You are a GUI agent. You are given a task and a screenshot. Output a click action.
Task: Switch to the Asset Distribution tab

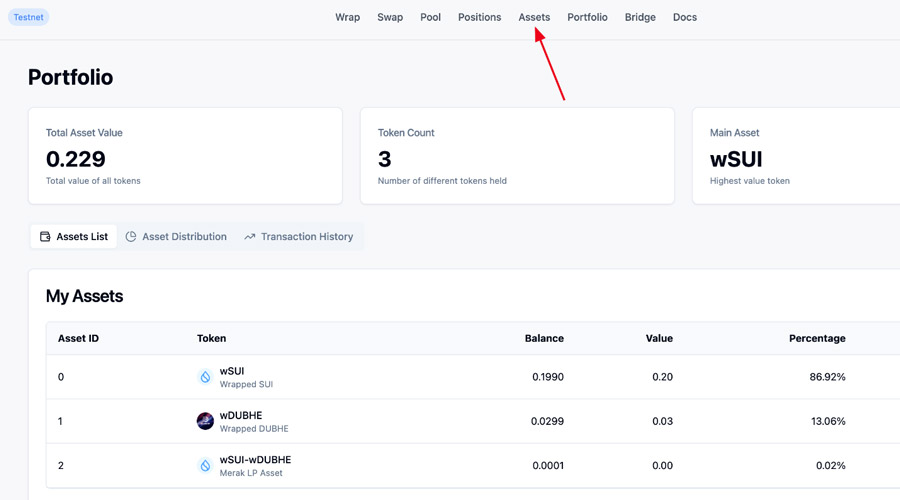click(176, 237)
